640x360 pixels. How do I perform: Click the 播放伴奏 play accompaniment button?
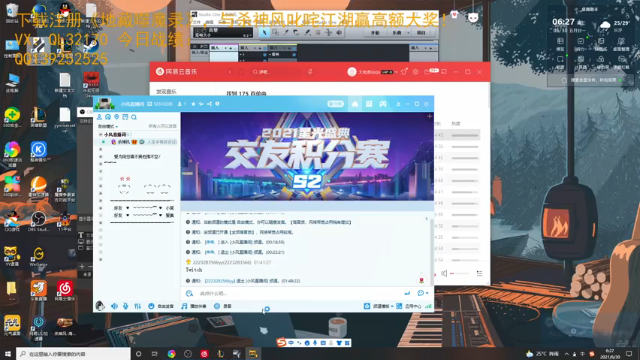tap(194, 306)
